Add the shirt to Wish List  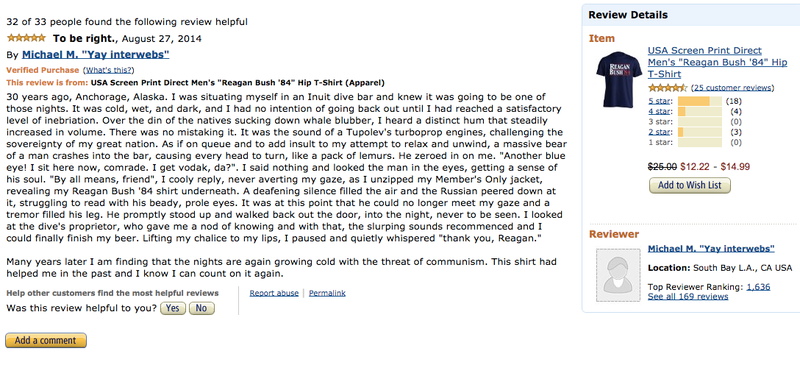pyautogui.click(x=690, y=185)
